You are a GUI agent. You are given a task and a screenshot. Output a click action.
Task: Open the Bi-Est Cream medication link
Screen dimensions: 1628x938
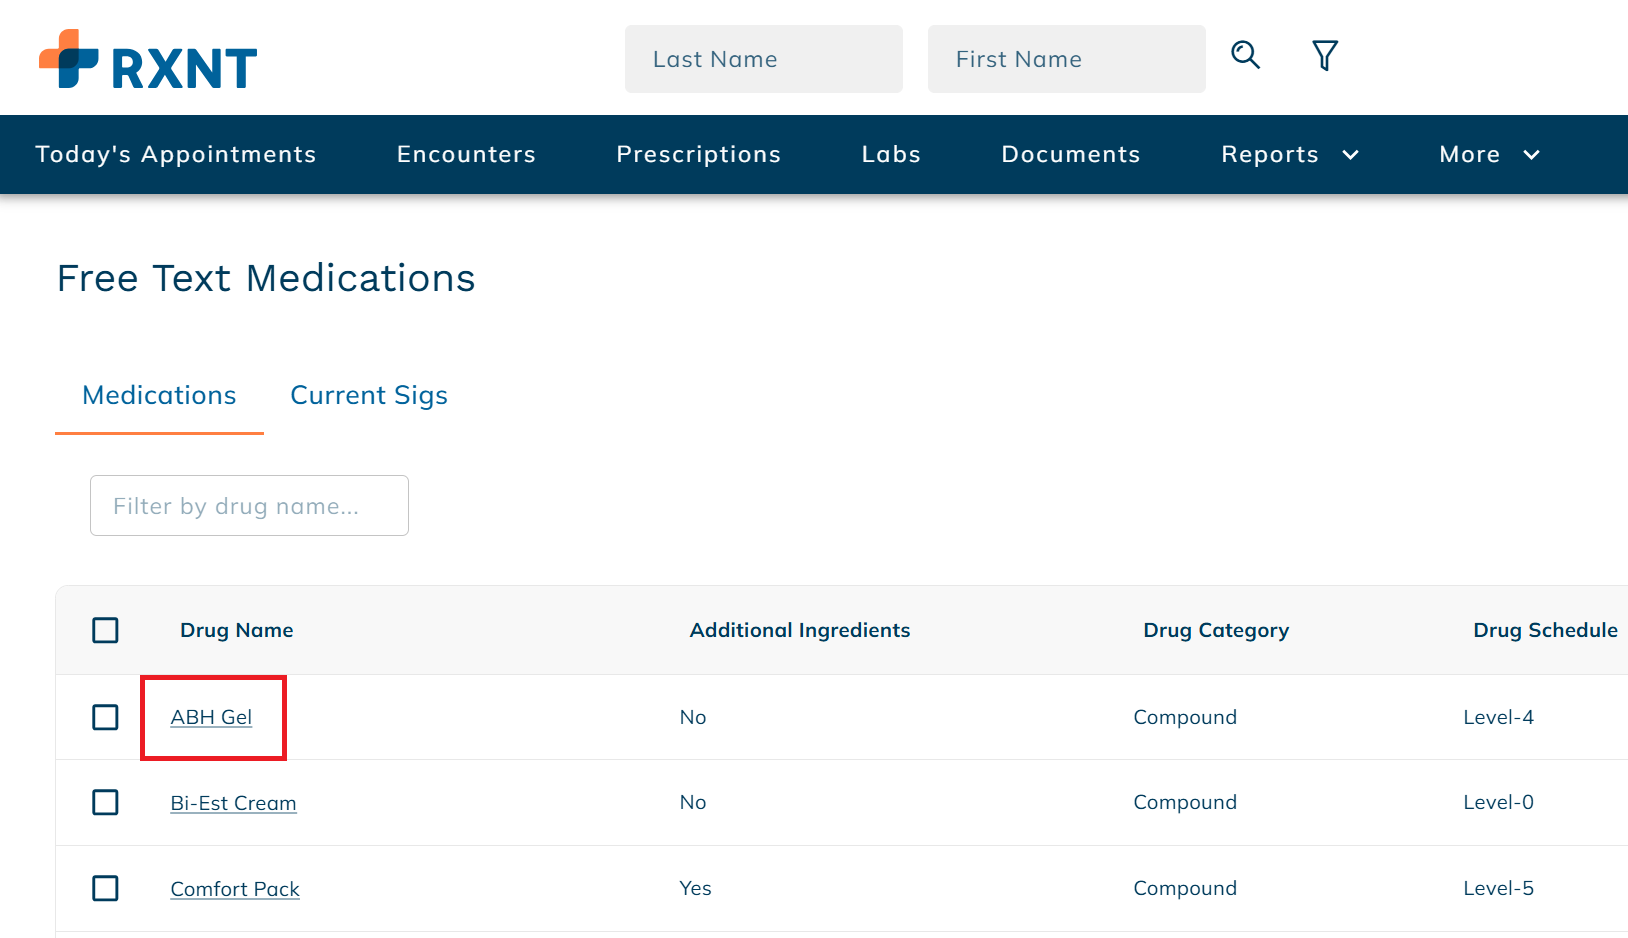(x=233, y=802)
